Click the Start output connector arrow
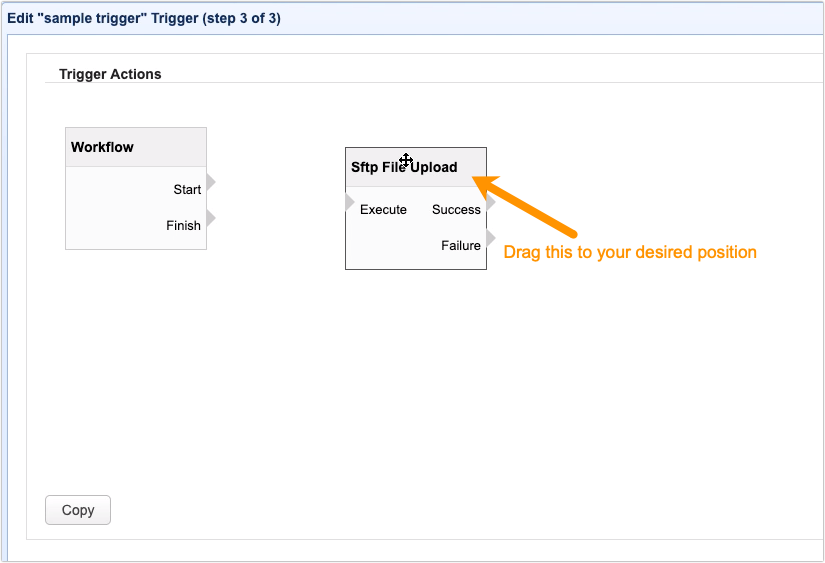The height and width of the screenshot is (563, 825). [211, 183]
